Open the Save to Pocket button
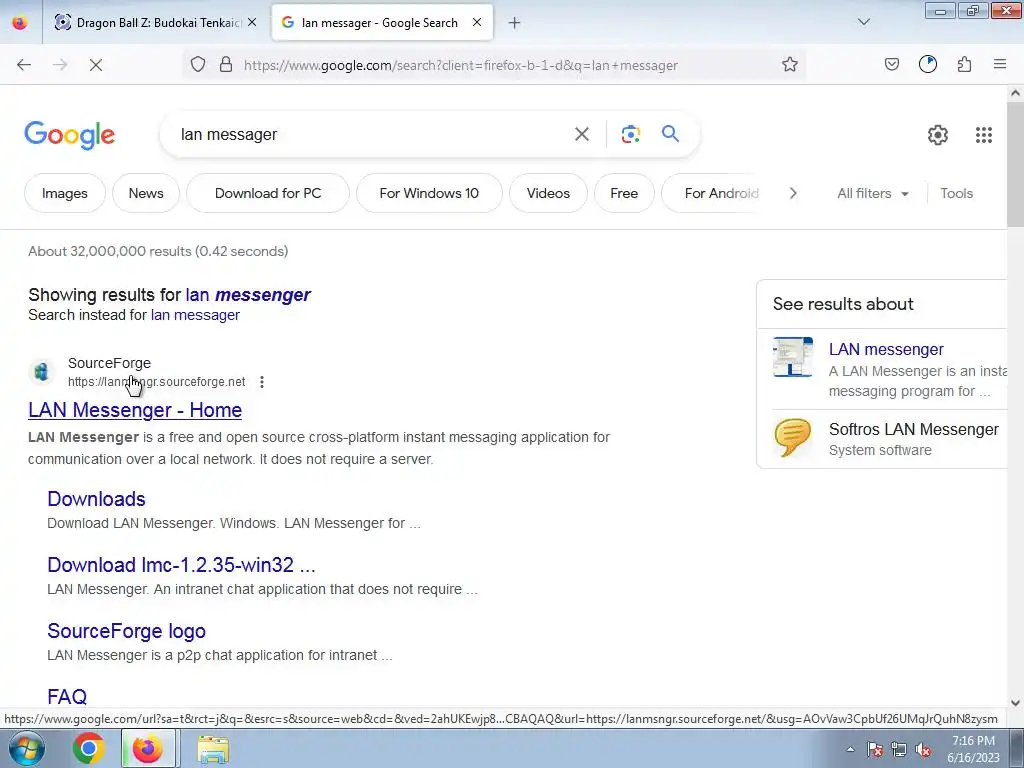This screenshot has width=1024, height=768. pyautogui.click(x=891, y=65)
